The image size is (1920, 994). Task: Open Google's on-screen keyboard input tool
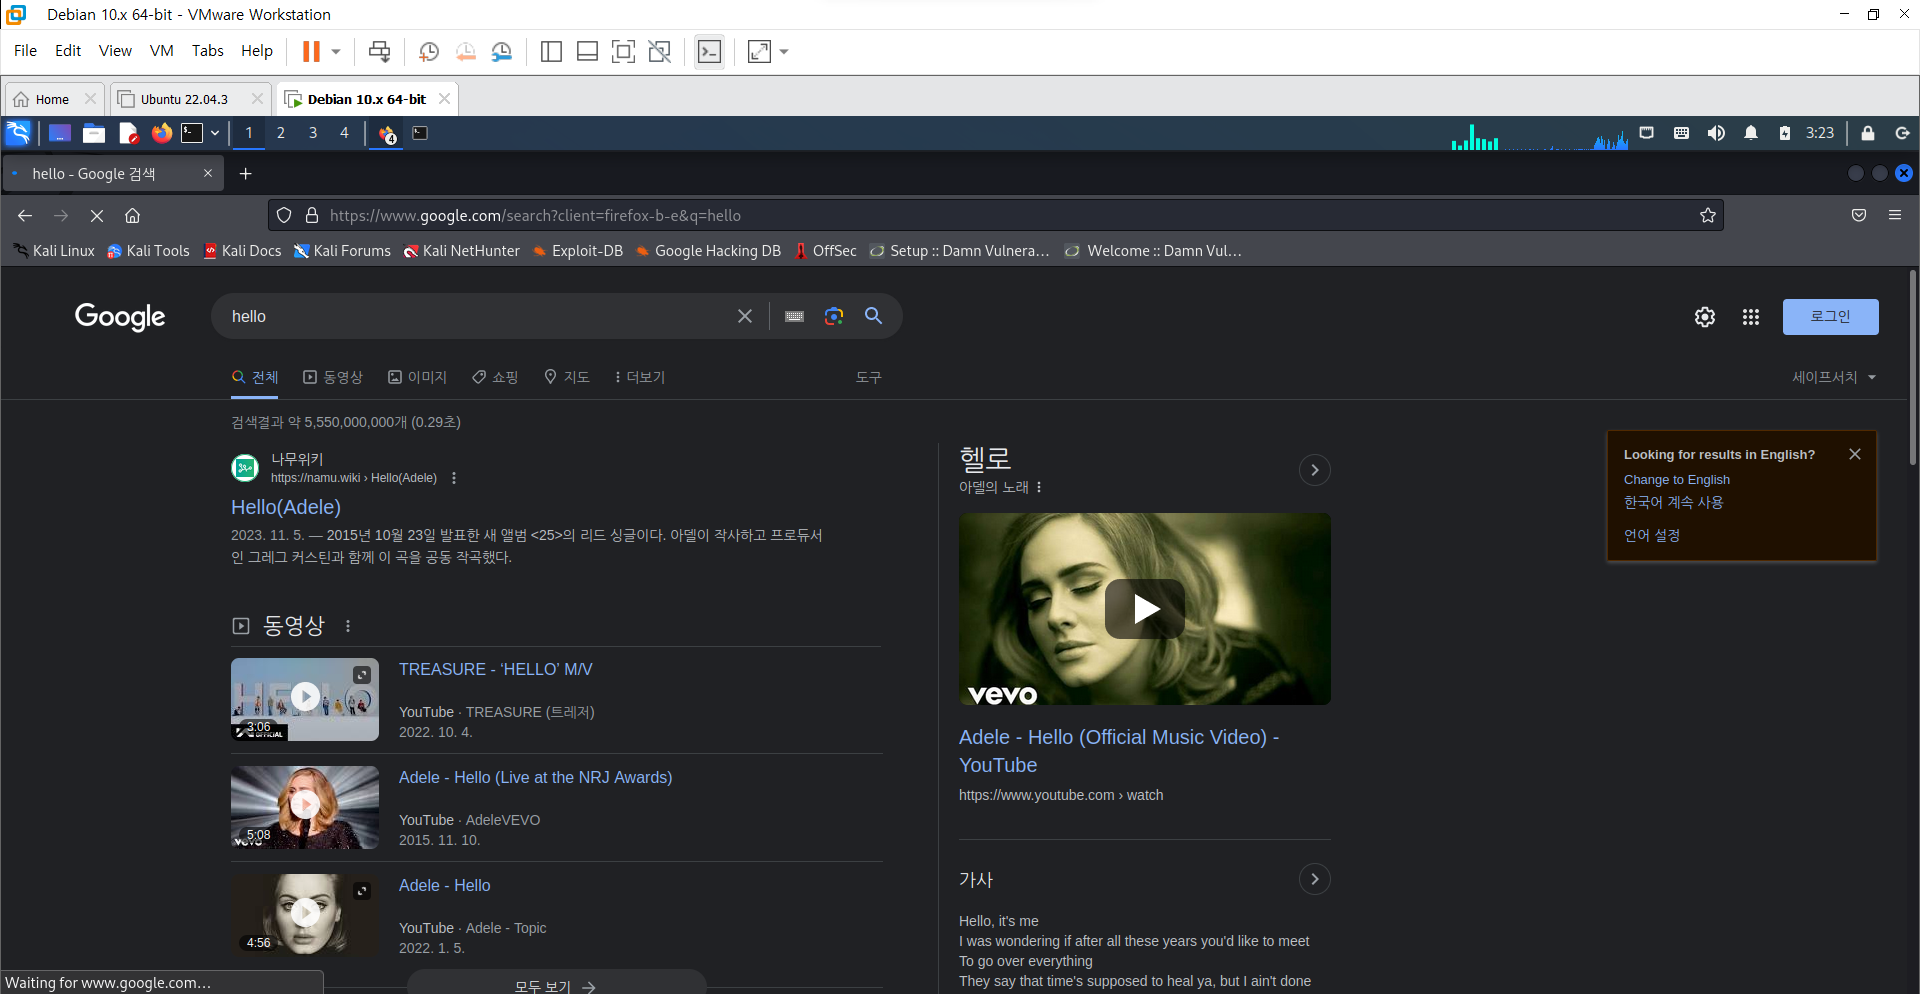(x=795, y=316)
